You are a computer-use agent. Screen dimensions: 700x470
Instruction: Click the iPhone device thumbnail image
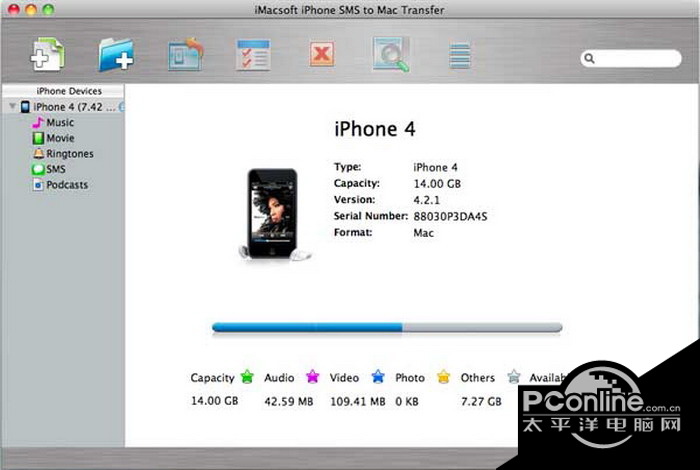(274, 215)
